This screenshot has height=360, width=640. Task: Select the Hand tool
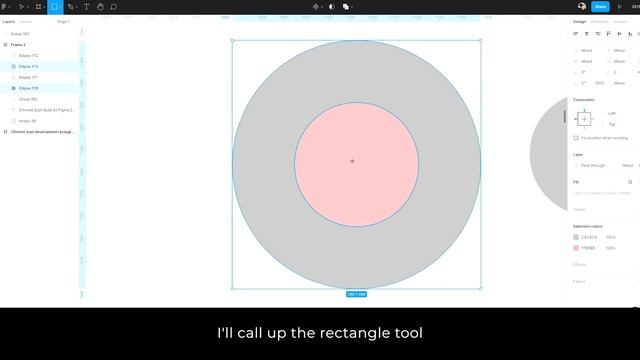pyautogui.click(x=100, y=7)
